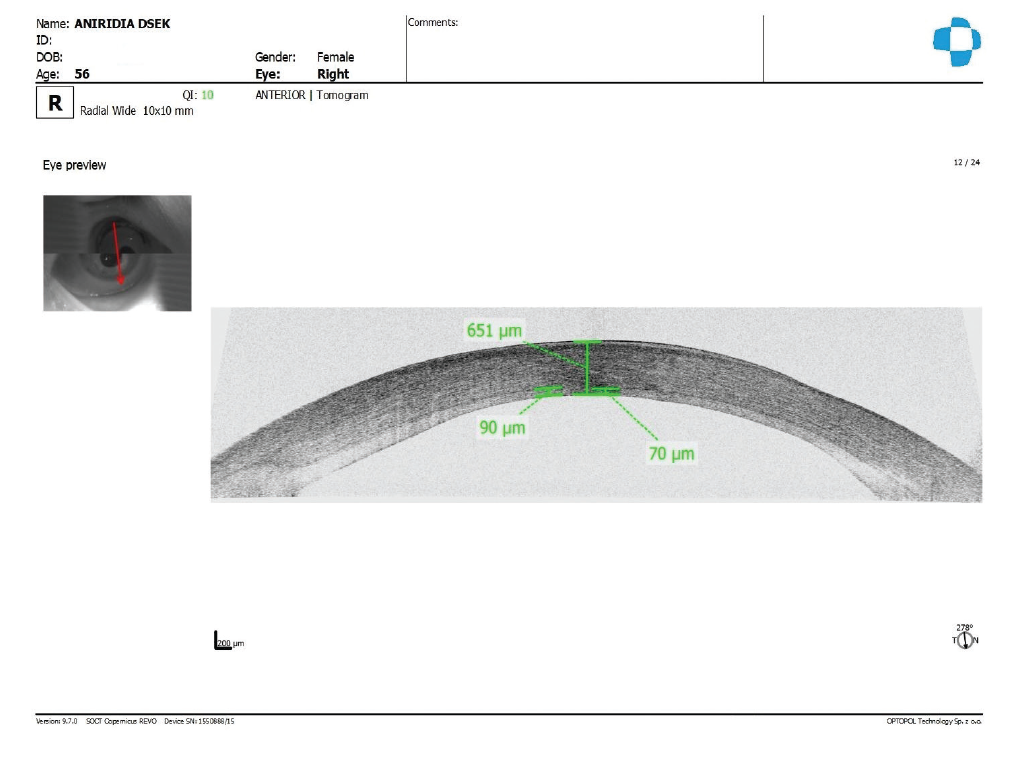Click the Eye value Right
1014x759 pixels.
click(332, 74)
